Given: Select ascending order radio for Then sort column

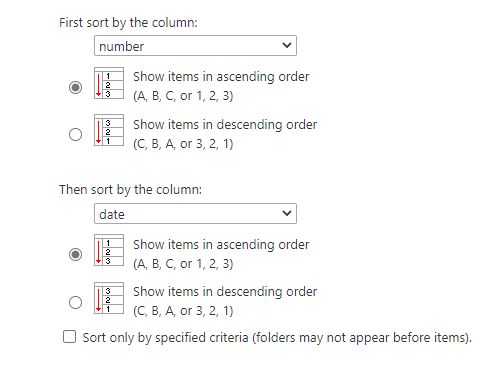Looking at the screenshot, I should pyautogui.click(x=75, y=254).
